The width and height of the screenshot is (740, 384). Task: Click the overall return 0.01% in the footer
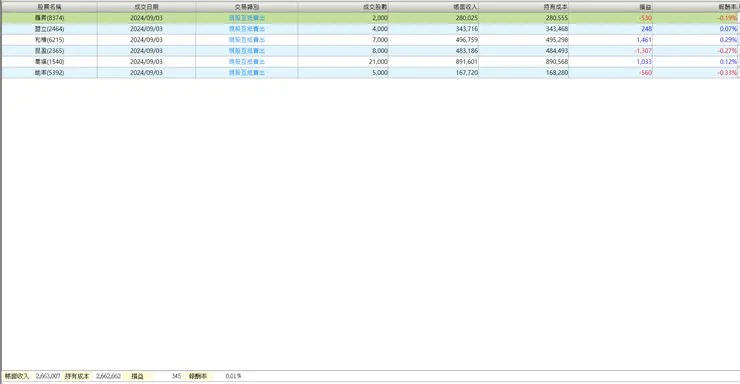coord(234,376)
